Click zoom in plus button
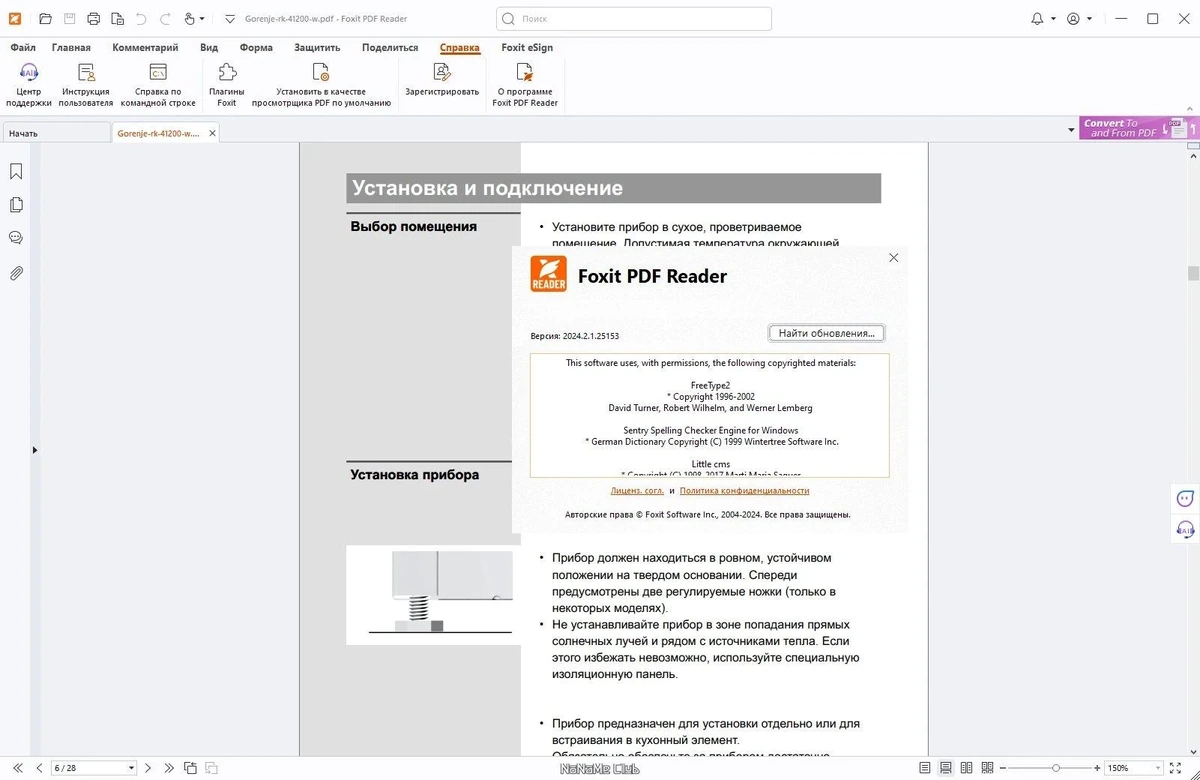 (x=1099, y=768)
